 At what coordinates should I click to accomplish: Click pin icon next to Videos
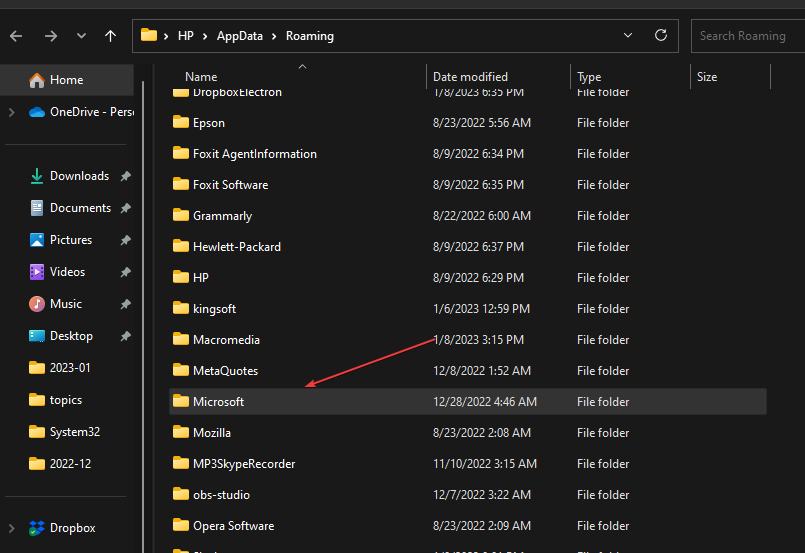pos(126,272)
